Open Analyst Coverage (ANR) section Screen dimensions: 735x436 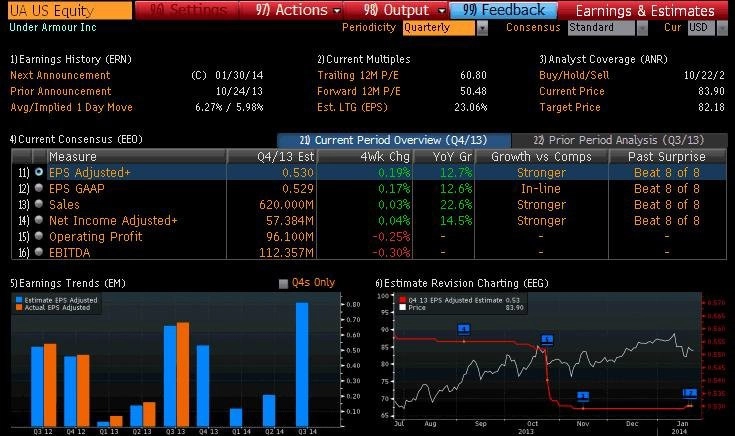pos(603,59)
